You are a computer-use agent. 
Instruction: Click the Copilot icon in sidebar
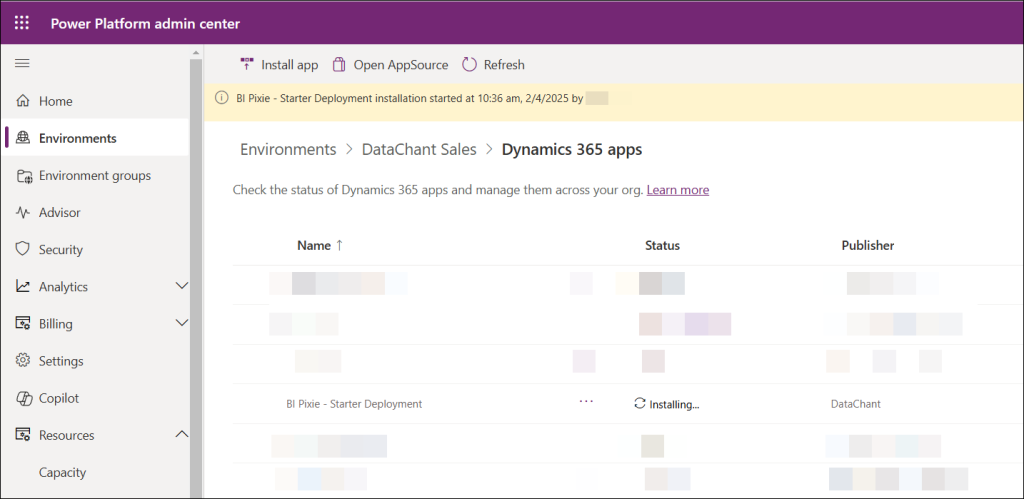23,398
